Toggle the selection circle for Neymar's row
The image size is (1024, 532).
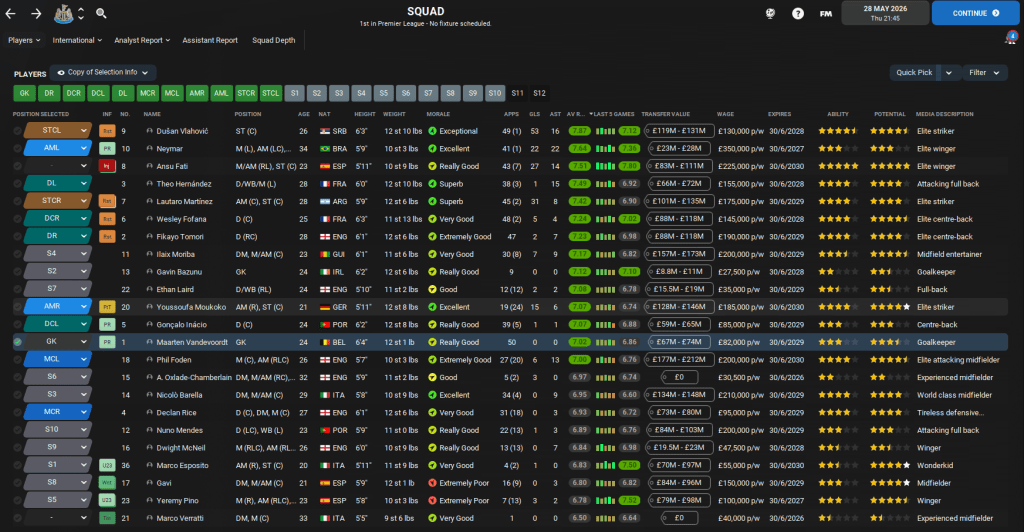coord(18,148)
